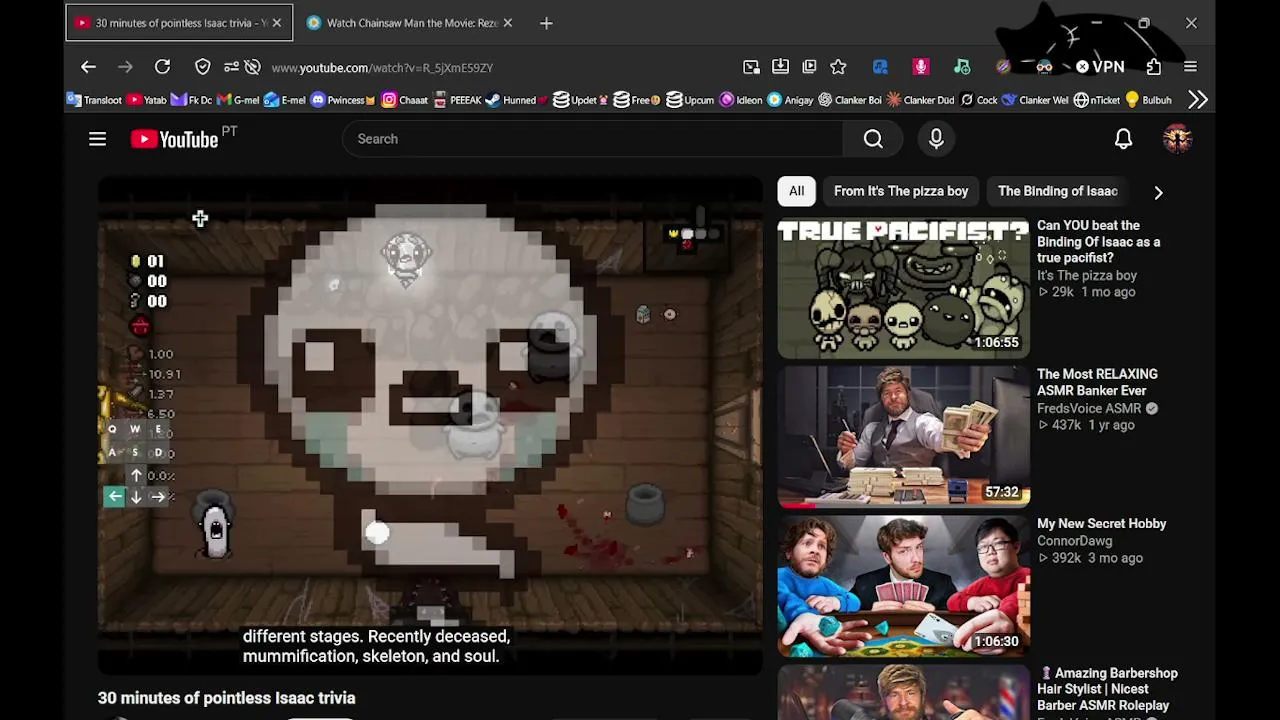Bookmark this page with the star icon
The height and width of the screenshot is (720, 1280).
[838, 67]
